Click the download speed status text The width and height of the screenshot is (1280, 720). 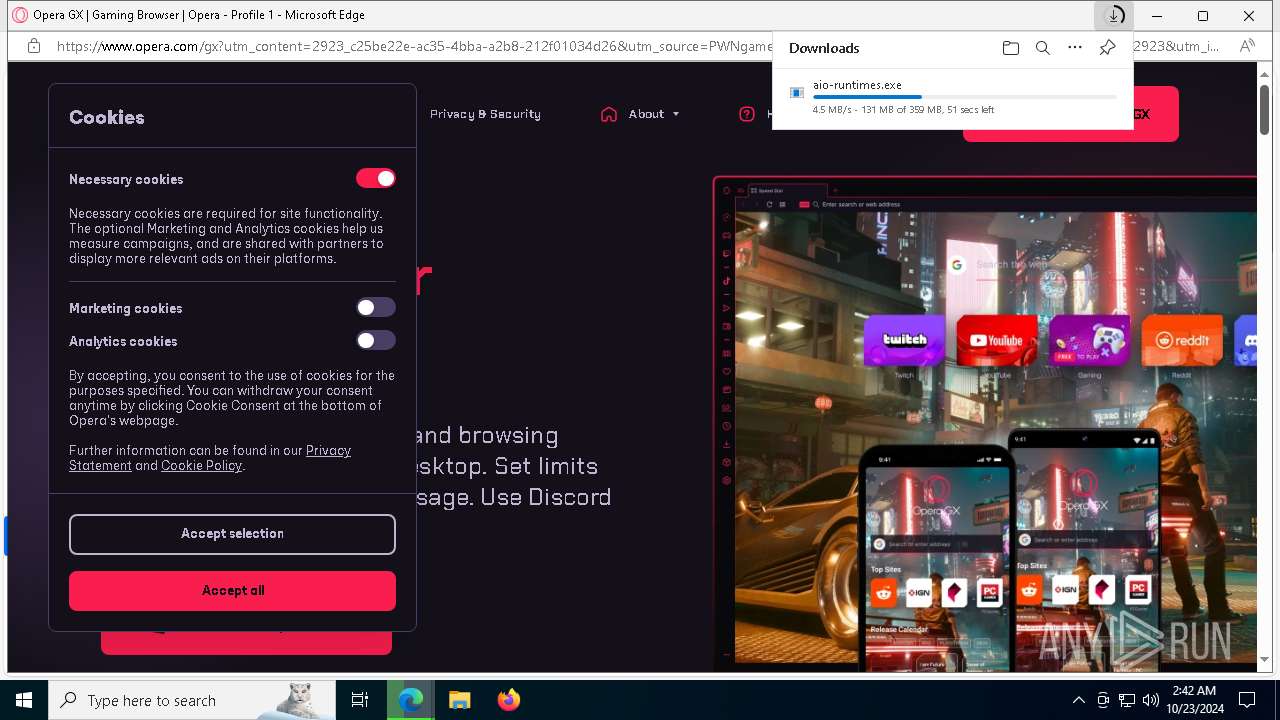(x=903, y=110)
